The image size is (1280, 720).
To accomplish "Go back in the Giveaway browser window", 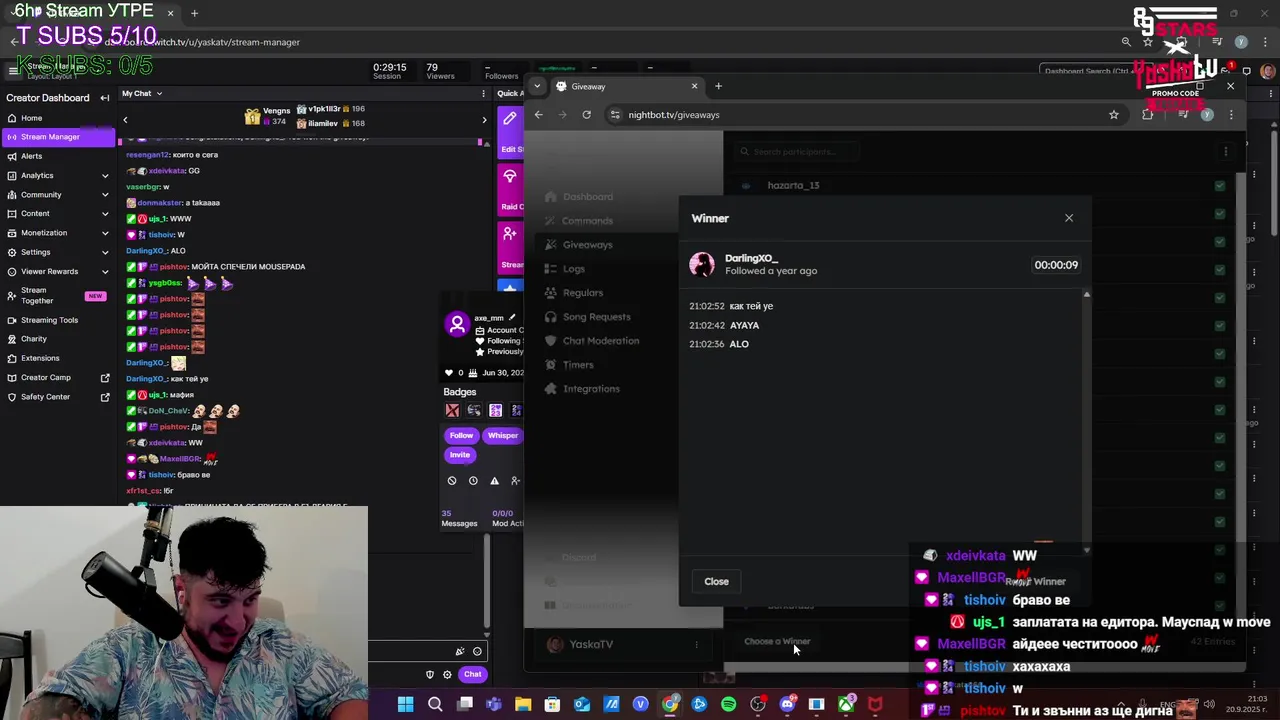I will coord(538,115).
